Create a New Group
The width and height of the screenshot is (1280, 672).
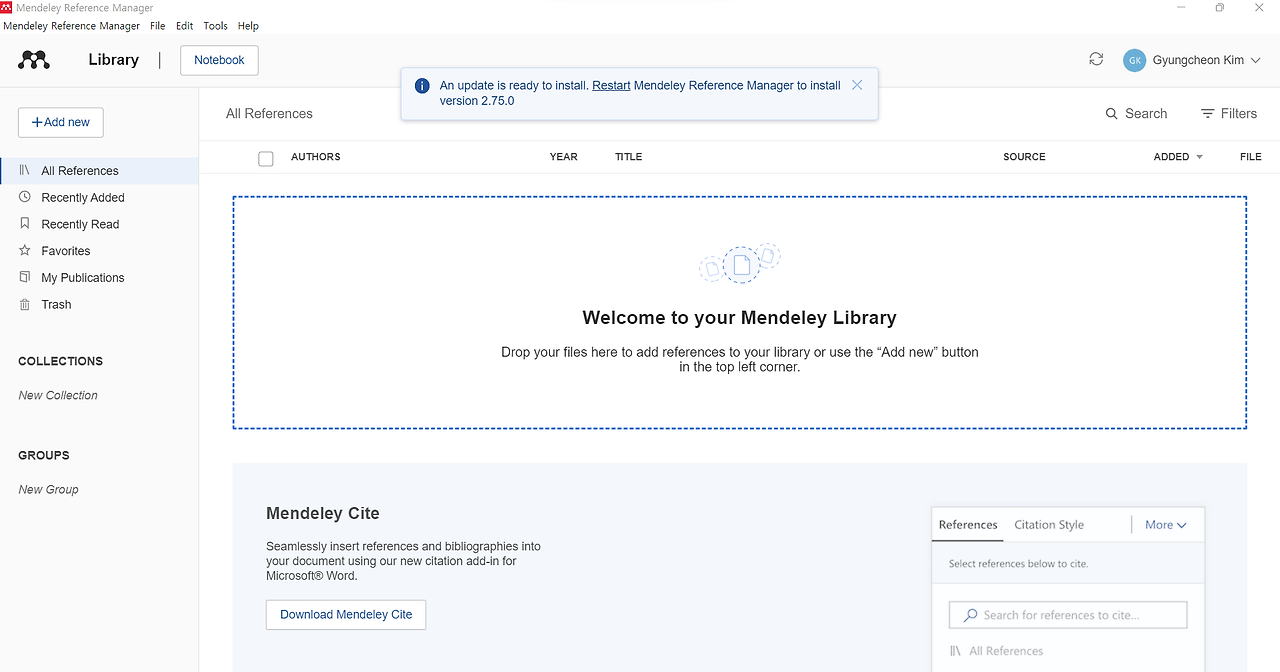pos(48,489)
